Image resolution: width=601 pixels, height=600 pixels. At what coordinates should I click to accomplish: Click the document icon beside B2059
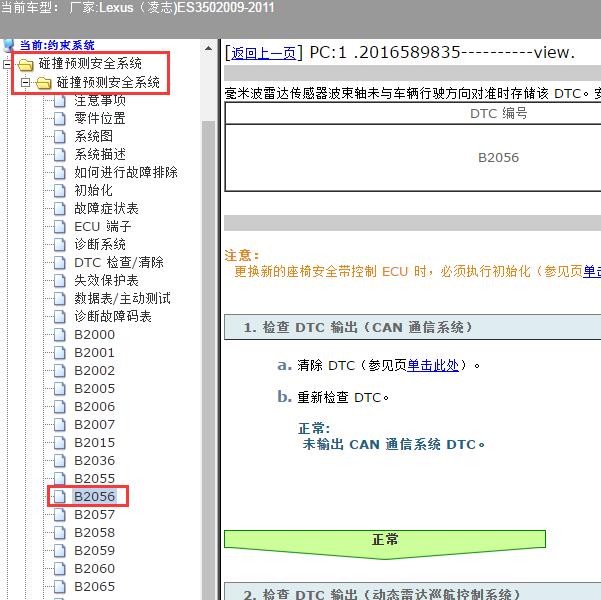[59, 551]
